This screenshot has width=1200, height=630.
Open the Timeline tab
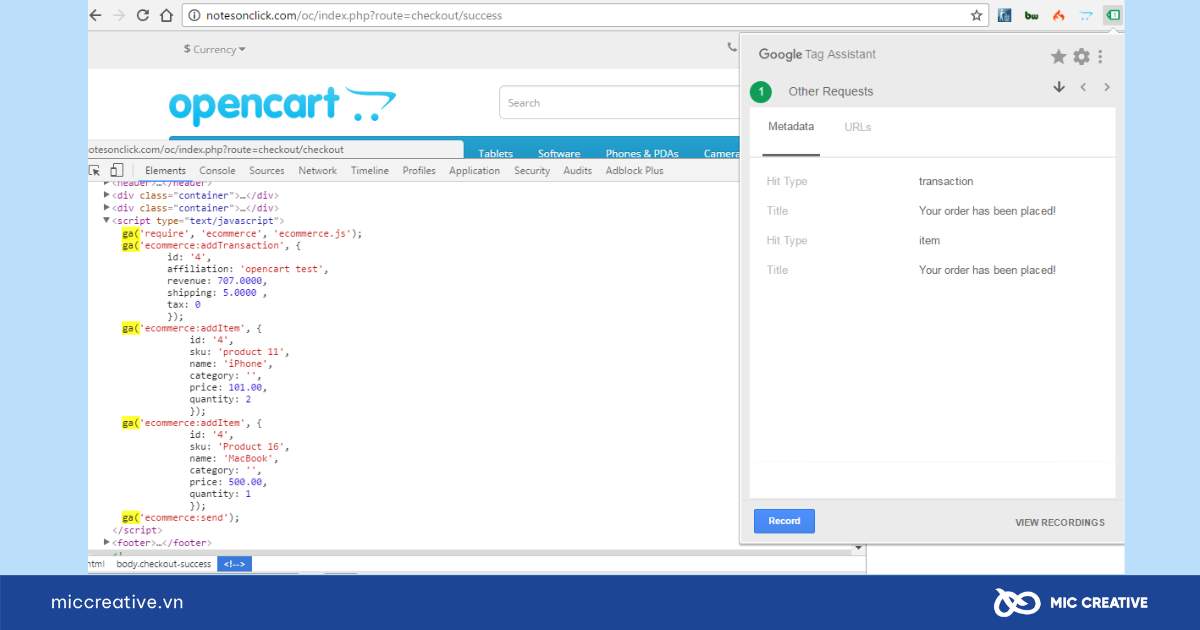click(370, 171)
